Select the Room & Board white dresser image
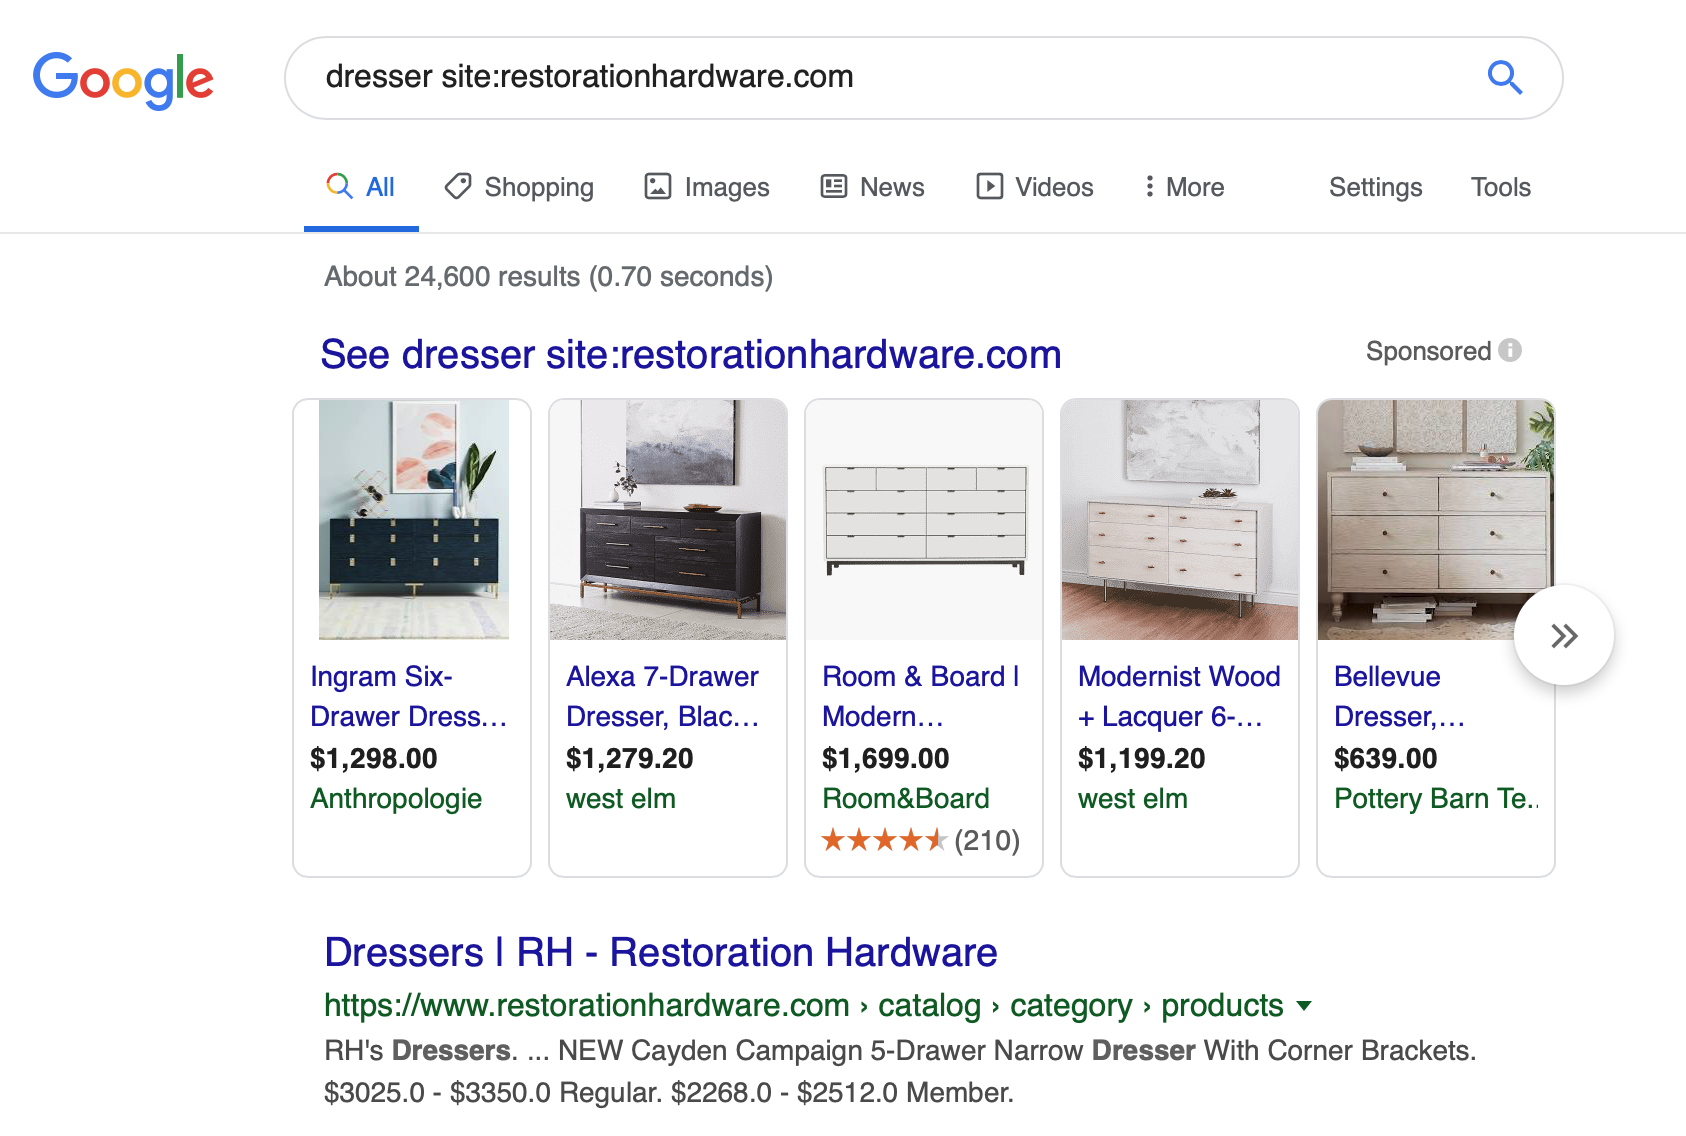This screenshot has height=1136, width=1686. click(924, 520)
